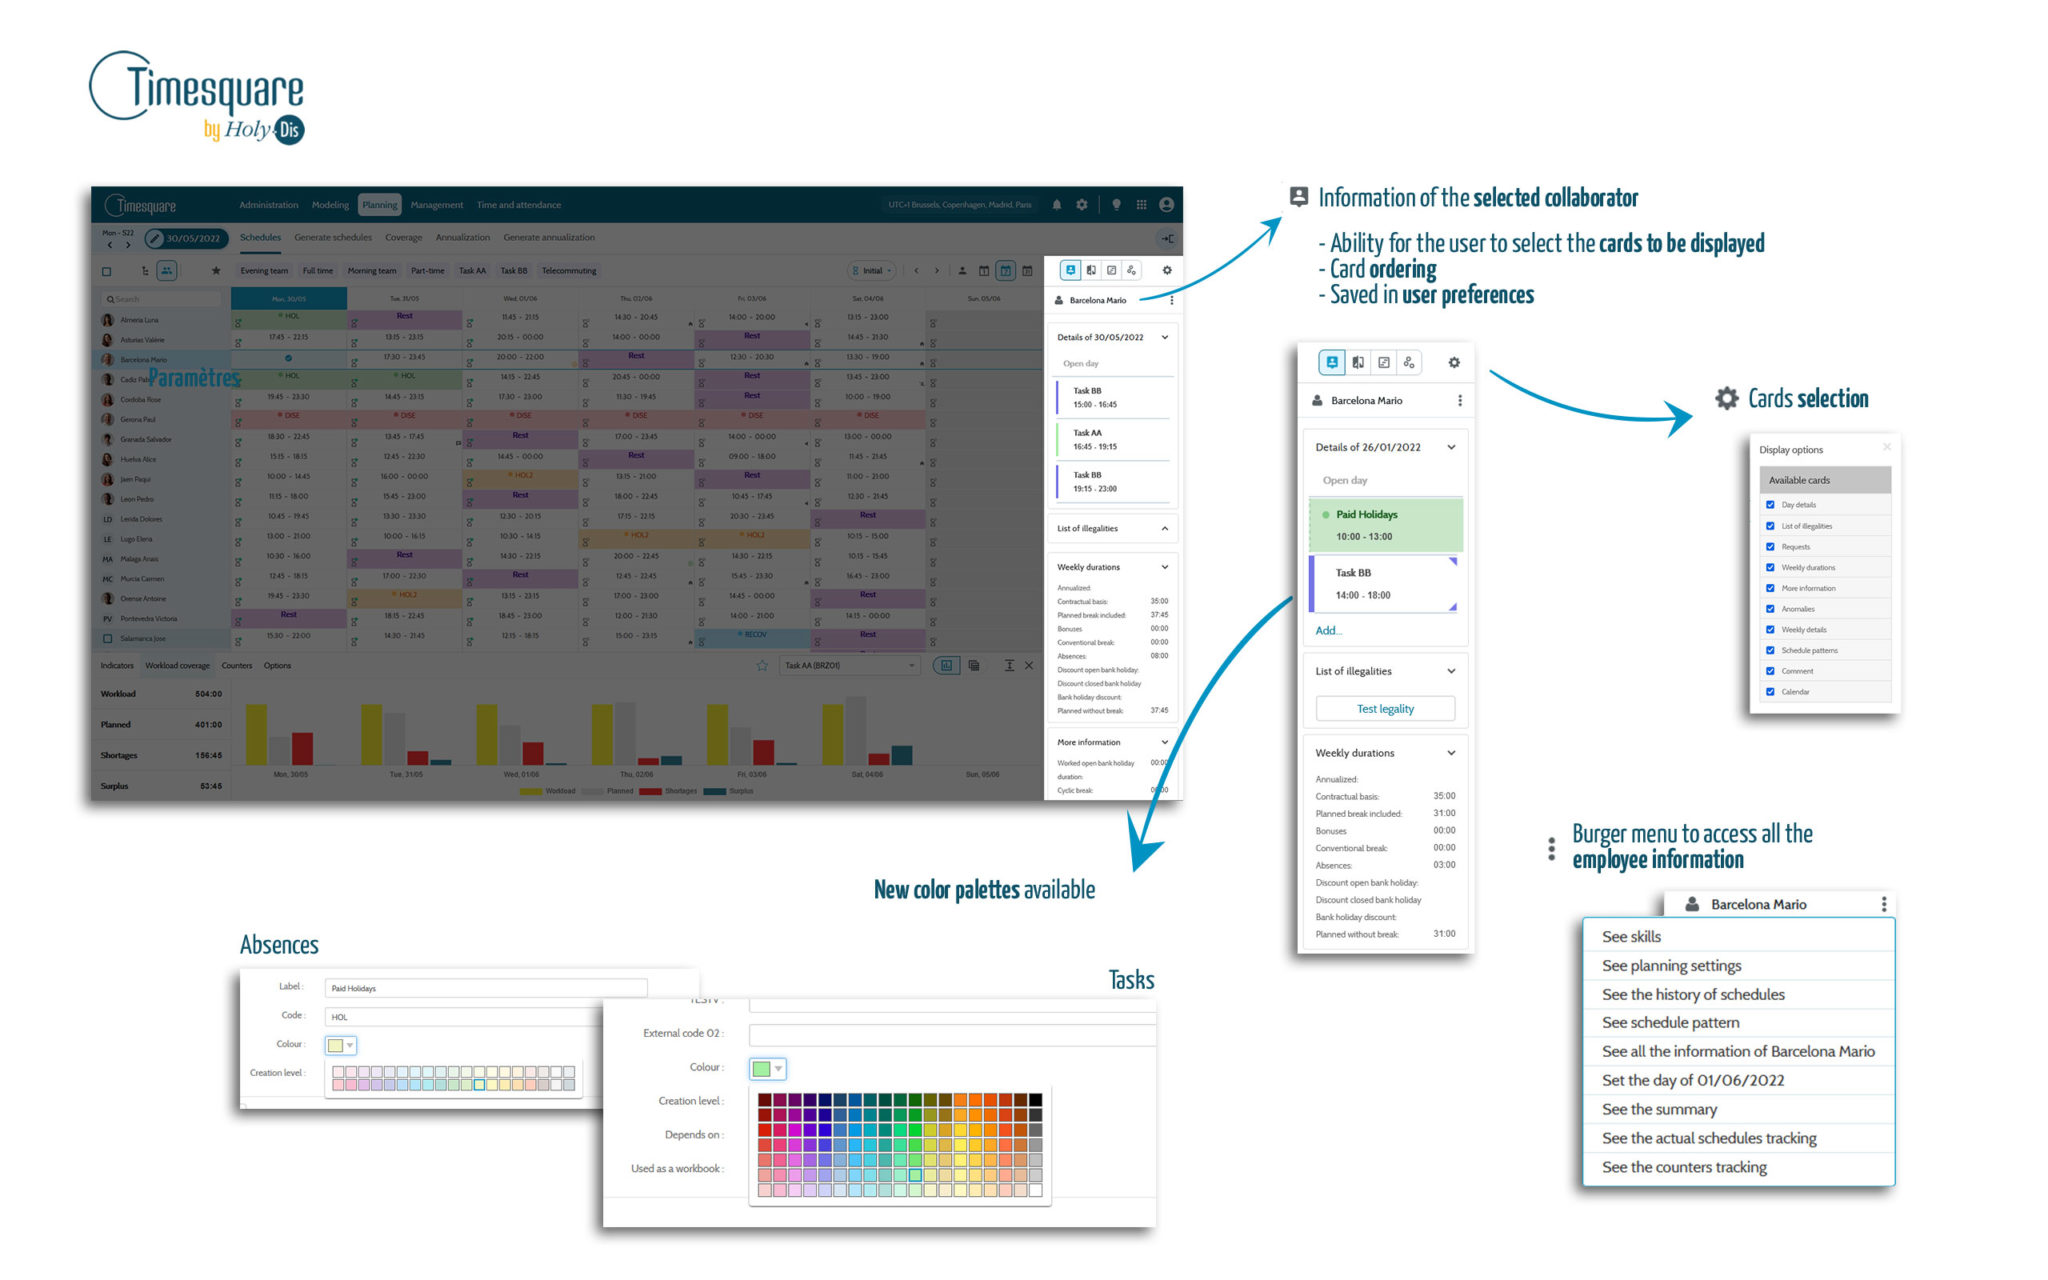This screenshot has width=2048, height=1280.
Task: Click the favorites star icon in the schedule toolbar
Action: (215, 271)
